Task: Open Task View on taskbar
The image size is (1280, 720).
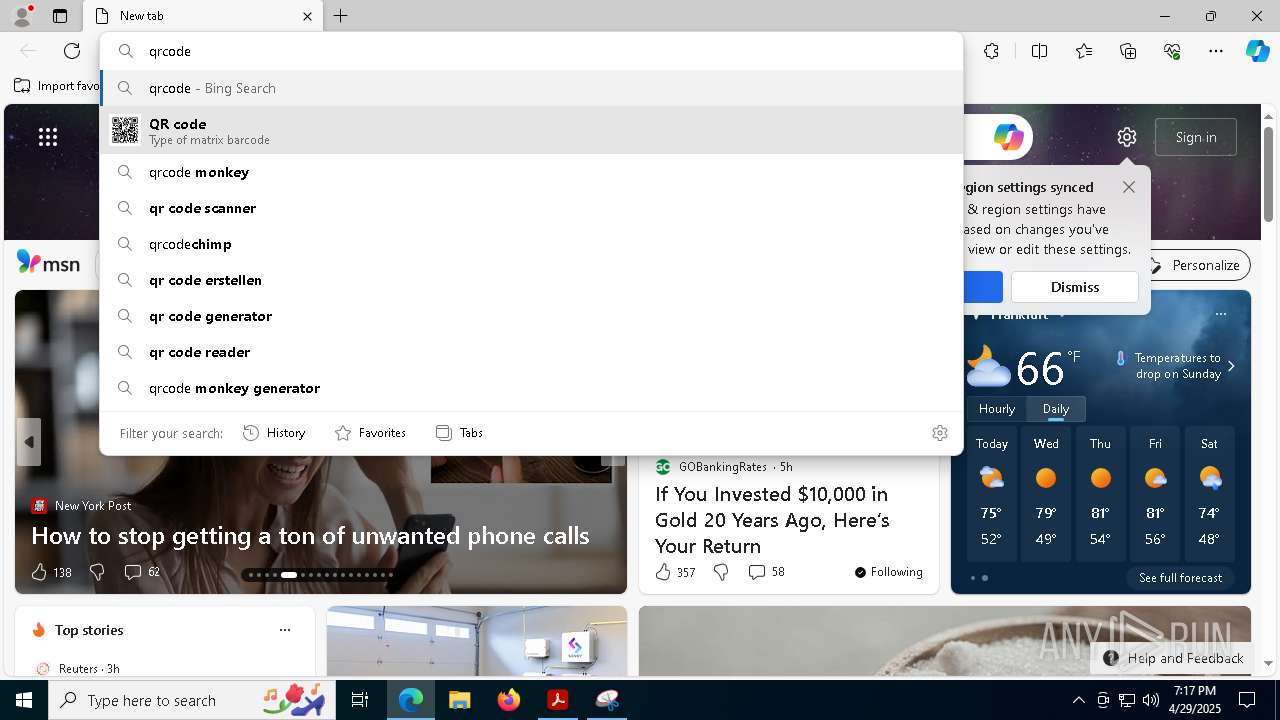Action: [360, 700]
